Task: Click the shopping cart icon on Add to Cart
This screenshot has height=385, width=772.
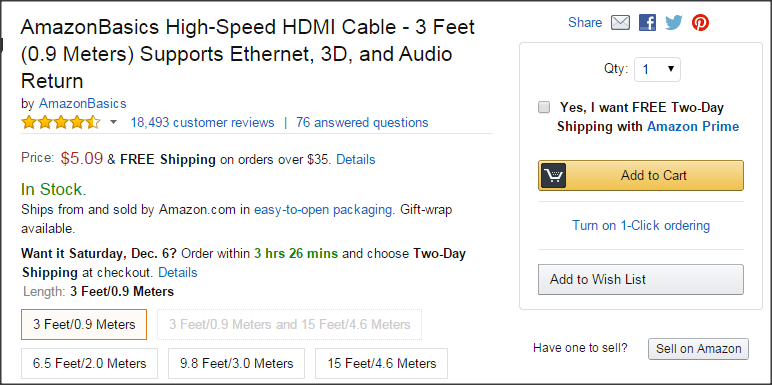Action: (x=553, y=175)
